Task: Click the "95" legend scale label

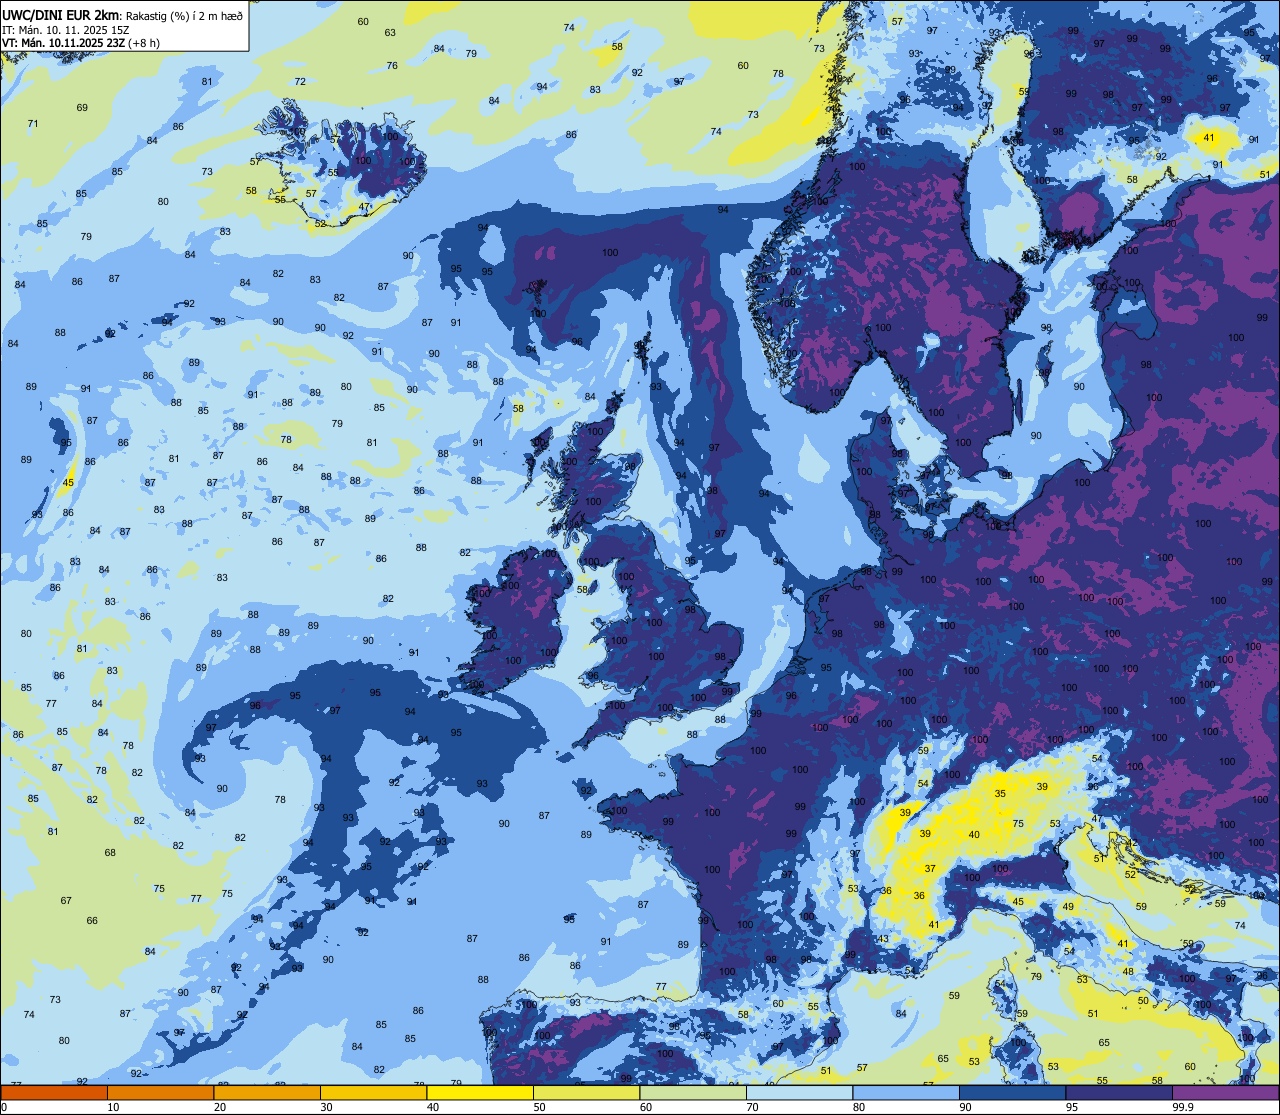Action: tap(1072, 1106)
